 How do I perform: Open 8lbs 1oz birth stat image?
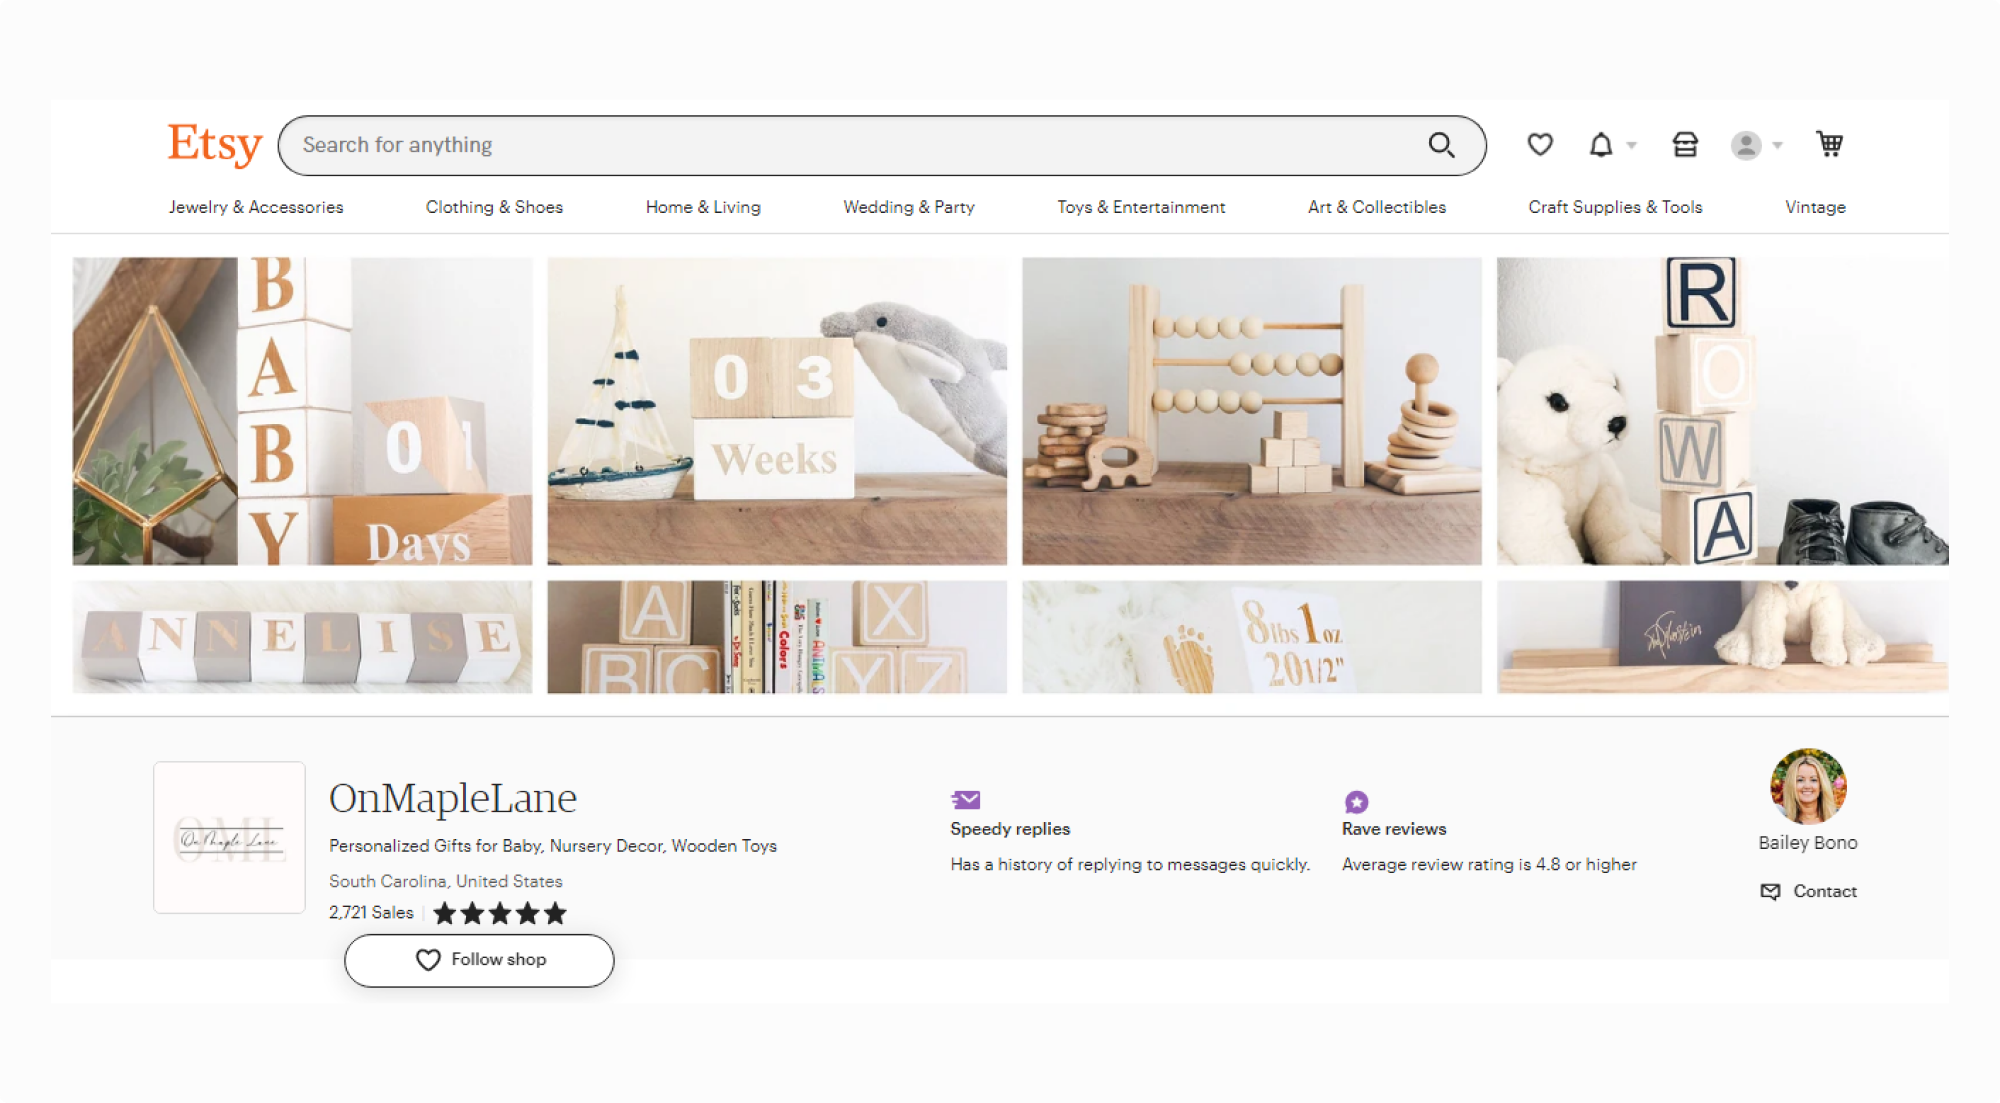click(1252, 637)
